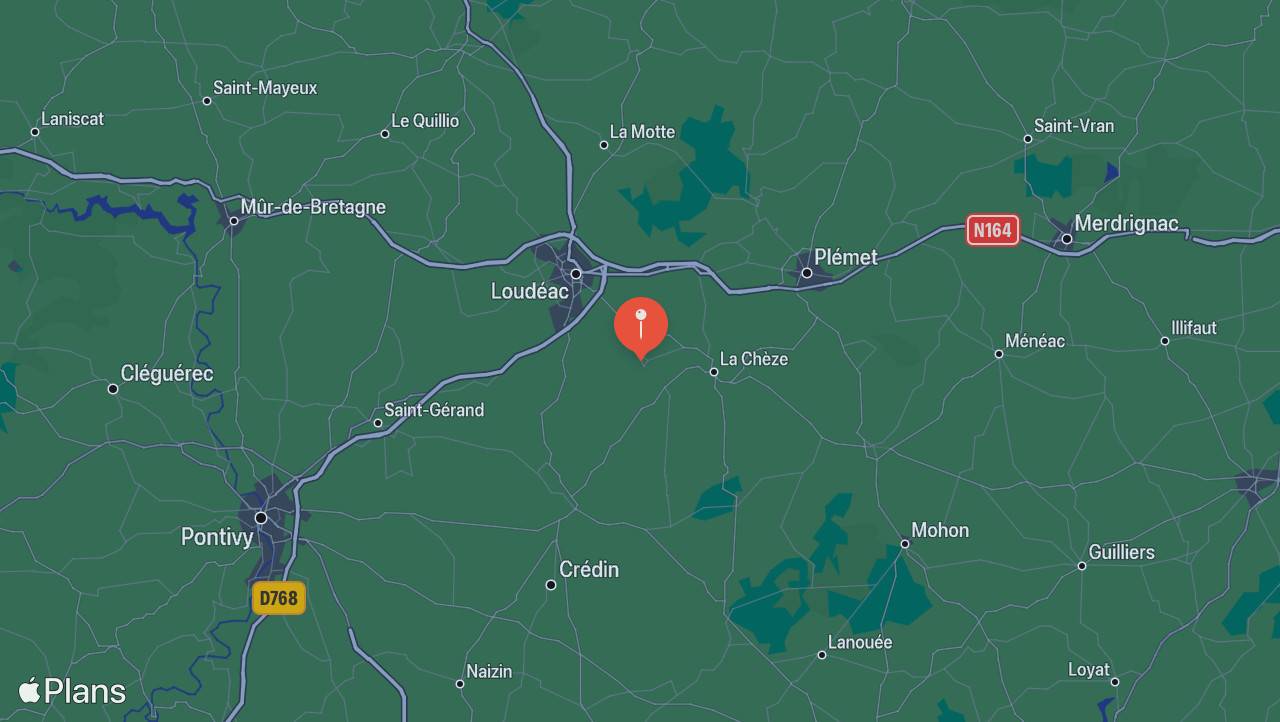Select the Loudéac city dot
This screenshot has width=1280, height=722.
[576, 273]
